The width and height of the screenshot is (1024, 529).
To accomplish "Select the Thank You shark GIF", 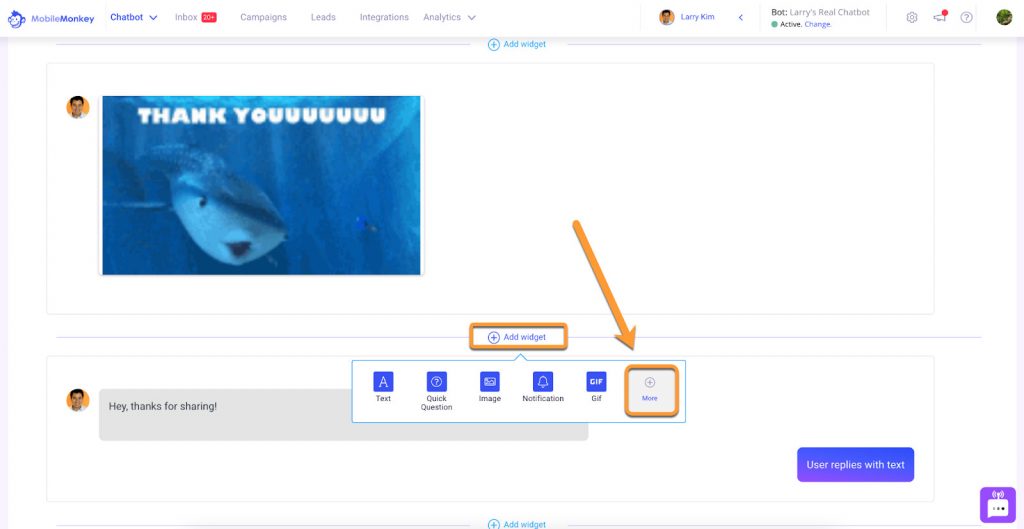I will [261, 186].
